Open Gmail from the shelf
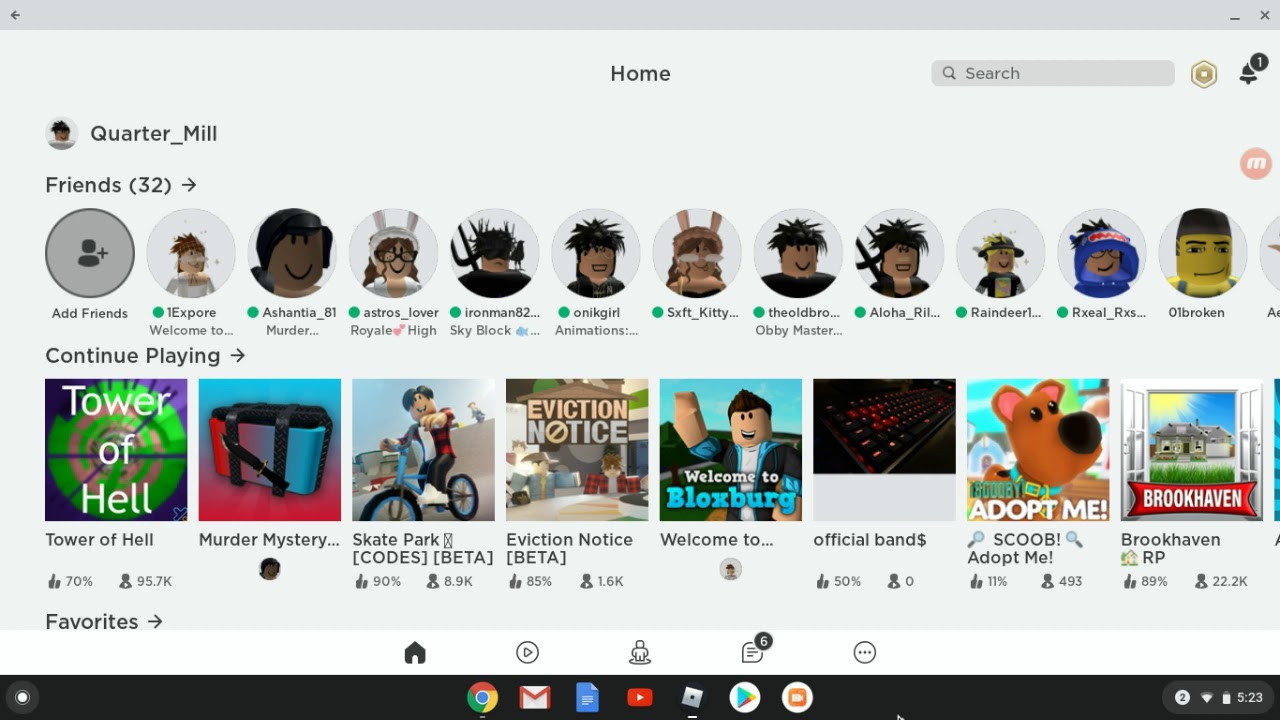Viewport: 1280px width, 720px height. [535, 698]
